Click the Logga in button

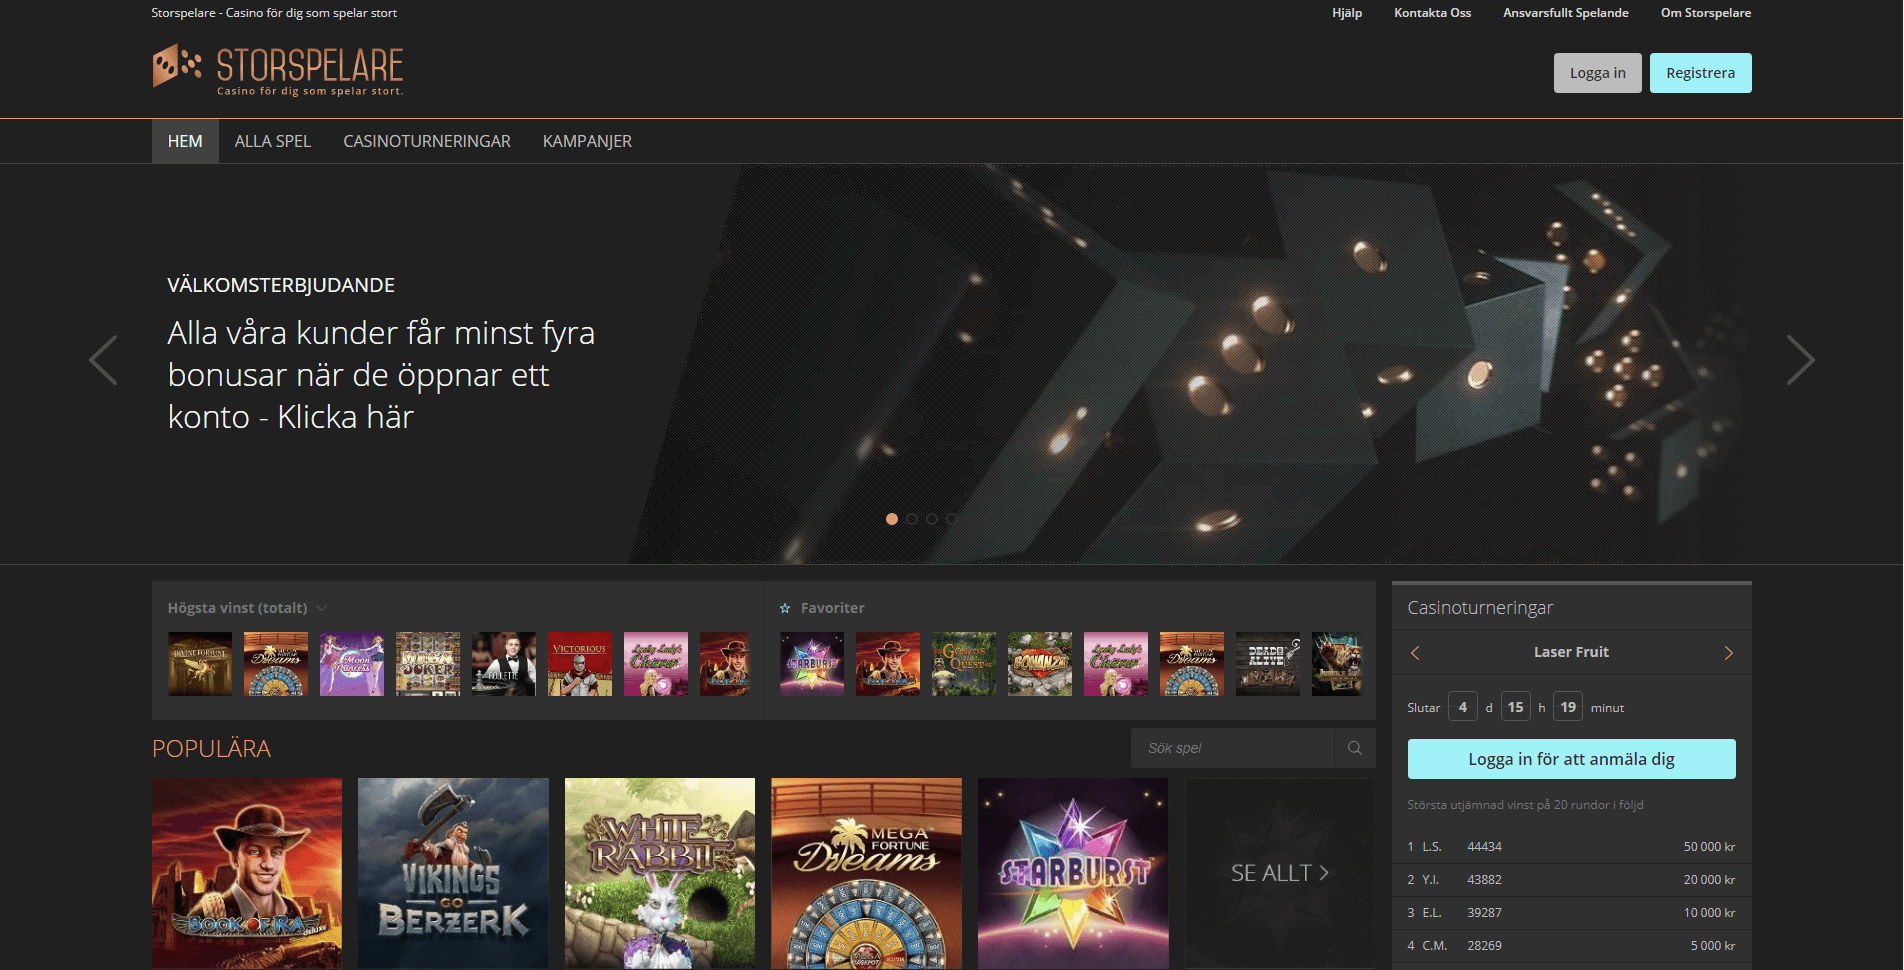1598,73
